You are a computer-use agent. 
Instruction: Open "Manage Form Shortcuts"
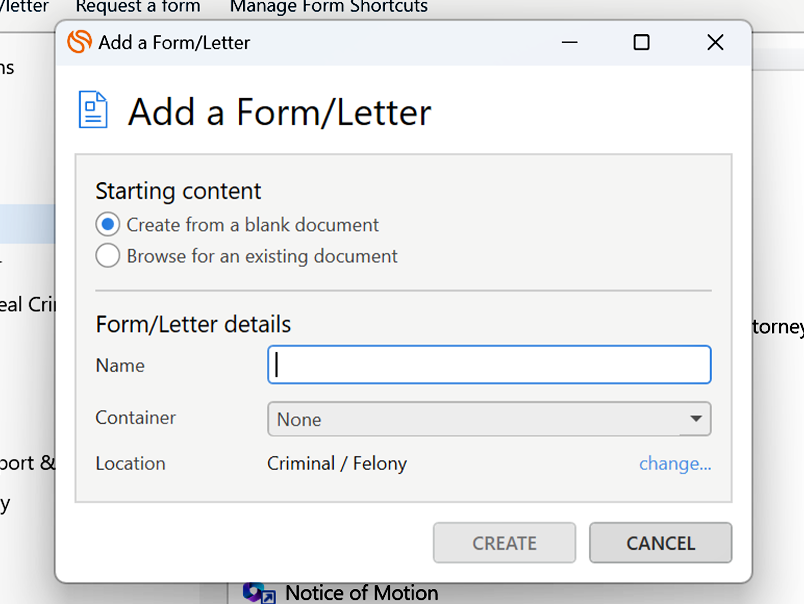331,8
